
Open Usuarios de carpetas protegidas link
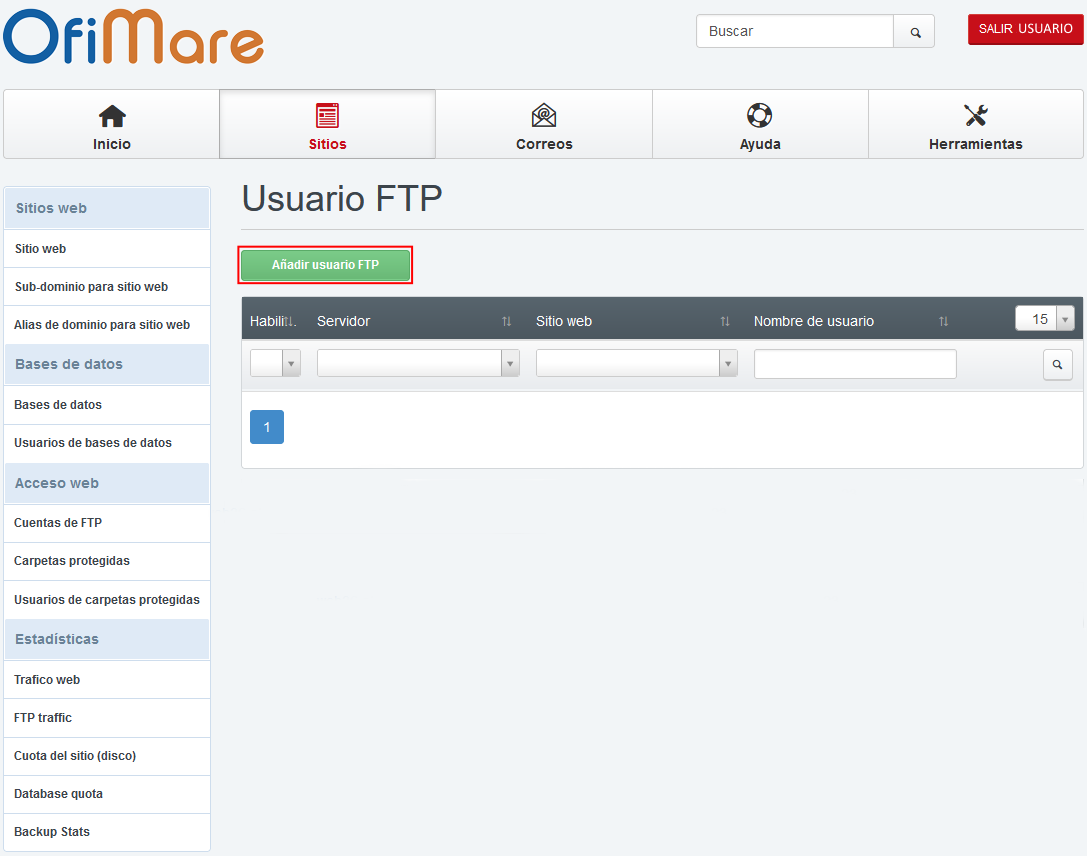(107, 600)
